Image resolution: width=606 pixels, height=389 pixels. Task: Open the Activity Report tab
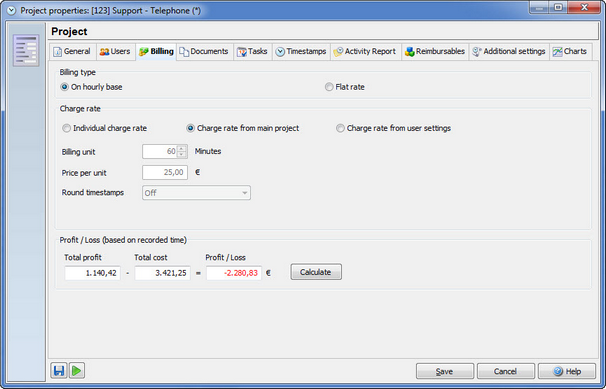pos(365,52)
